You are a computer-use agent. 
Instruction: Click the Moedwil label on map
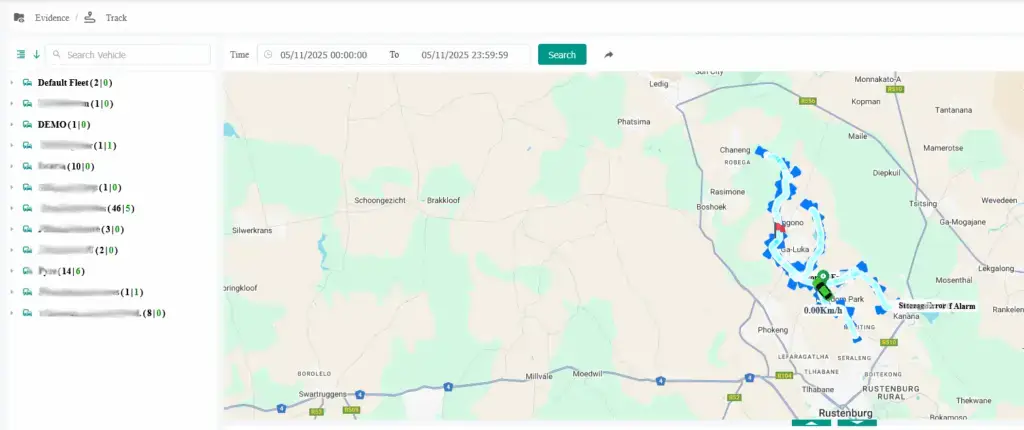coord(587,374)
